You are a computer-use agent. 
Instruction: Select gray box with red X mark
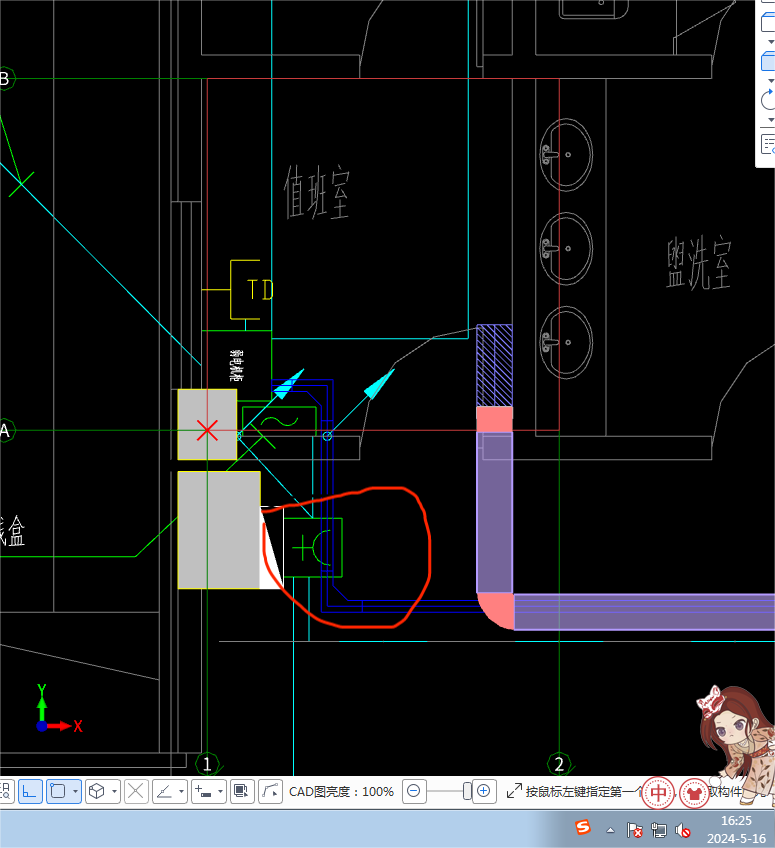pos(207,425)
